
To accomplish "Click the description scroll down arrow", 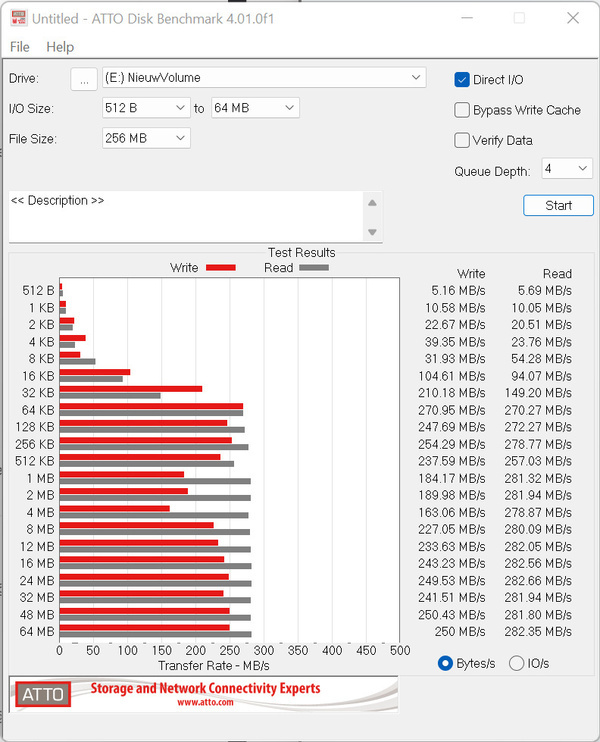I will [x=372, y=232].
